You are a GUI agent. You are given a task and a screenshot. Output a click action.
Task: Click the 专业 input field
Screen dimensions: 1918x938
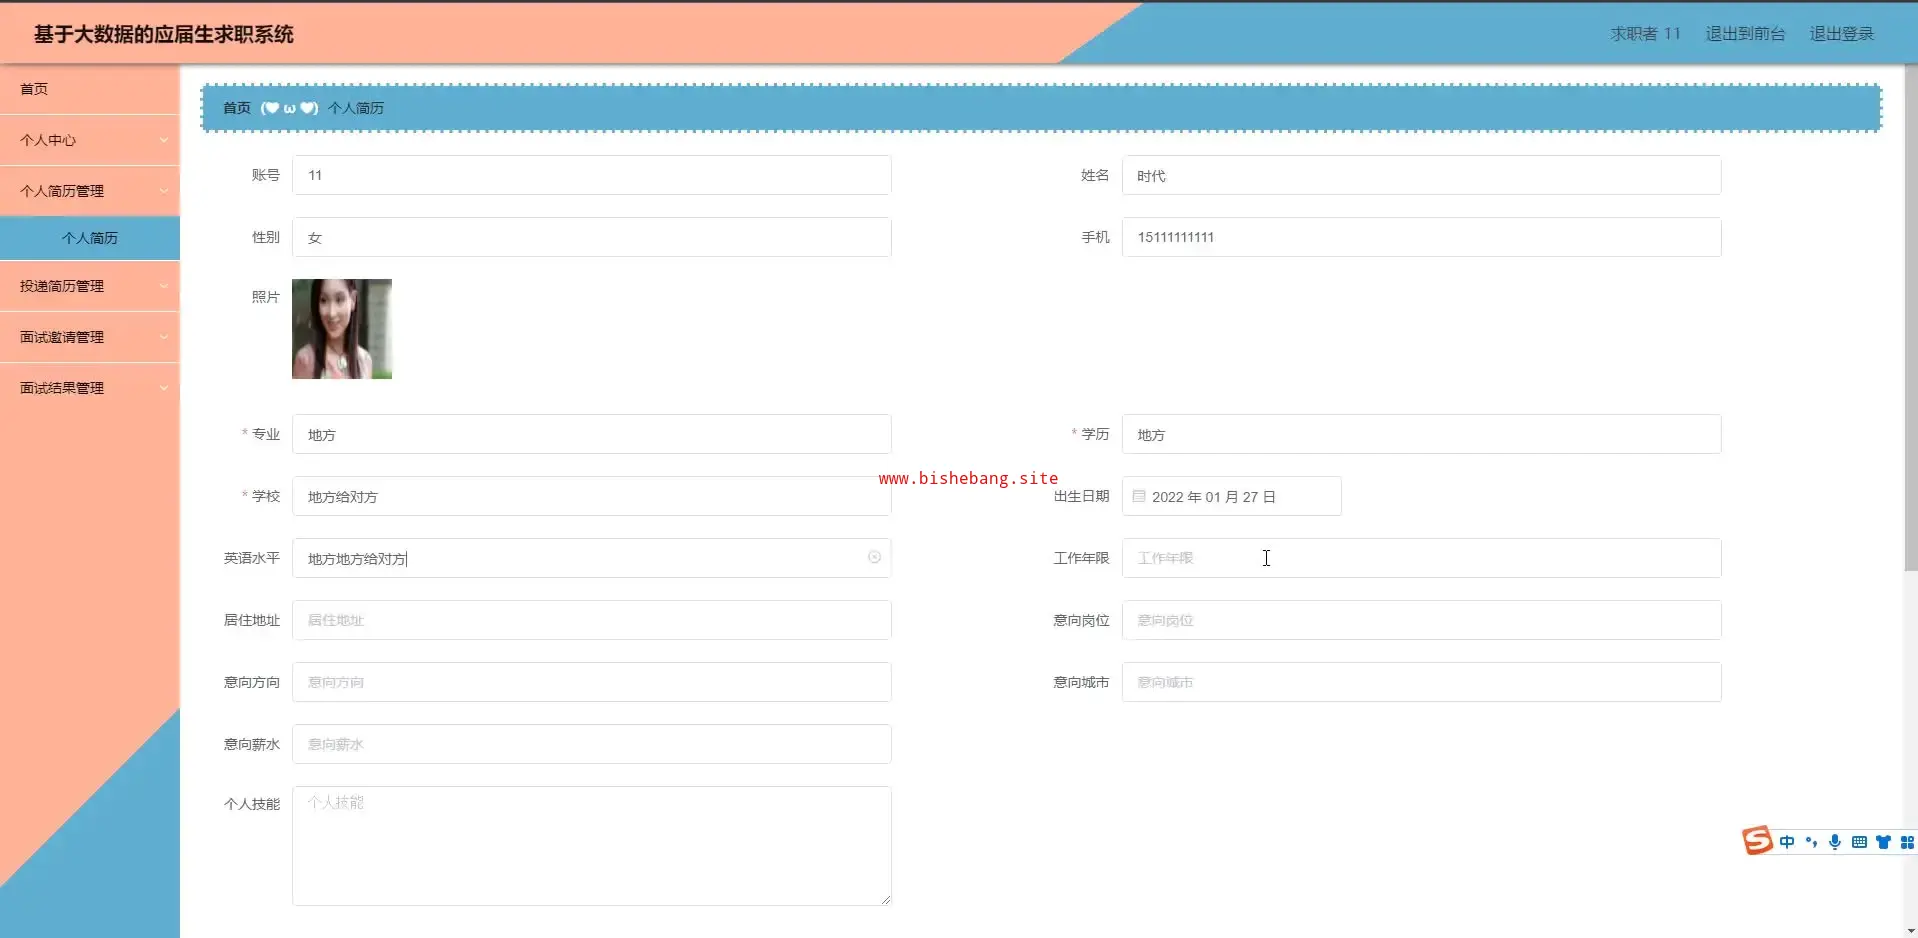[x=591, y=434]
